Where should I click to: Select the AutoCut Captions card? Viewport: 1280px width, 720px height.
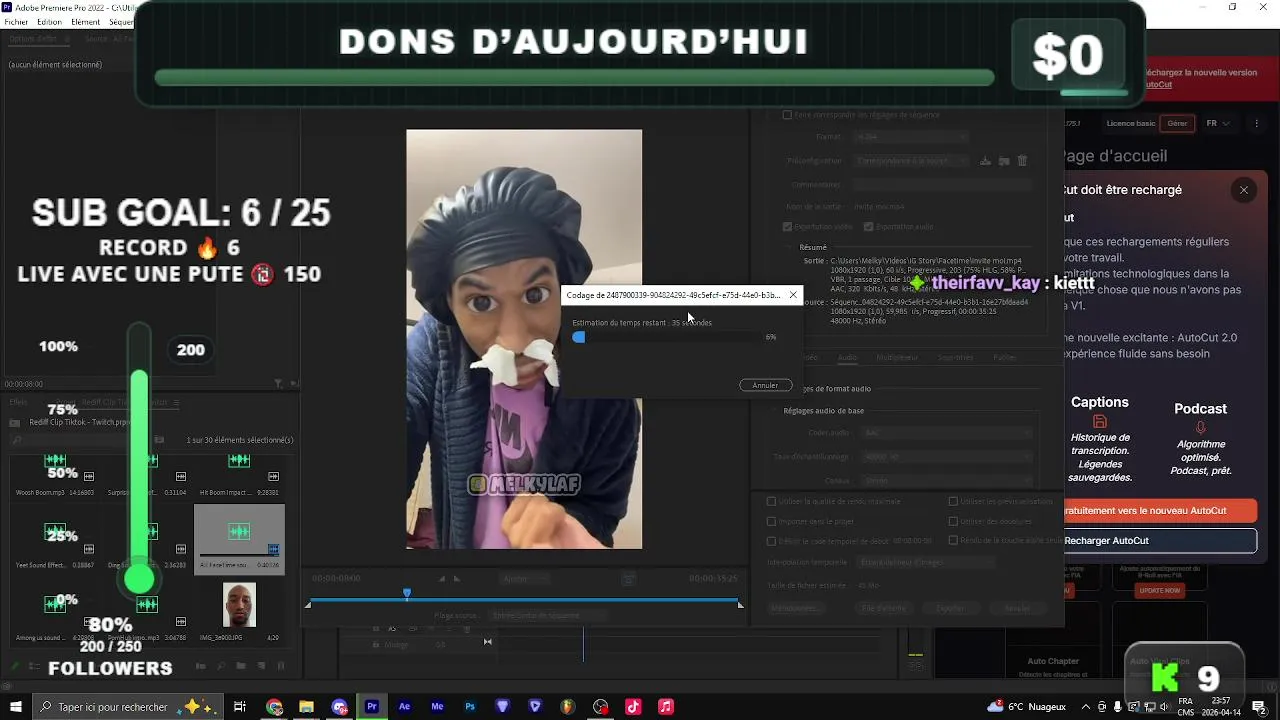(x=1100, y=440)
